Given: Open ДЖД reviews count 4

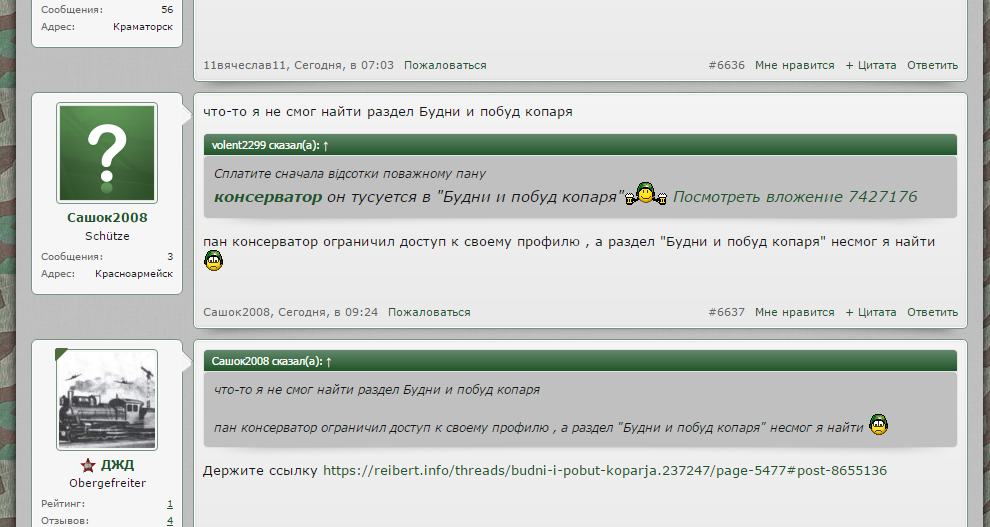Looking at the screenshot, I should click(x=170, y=521).
